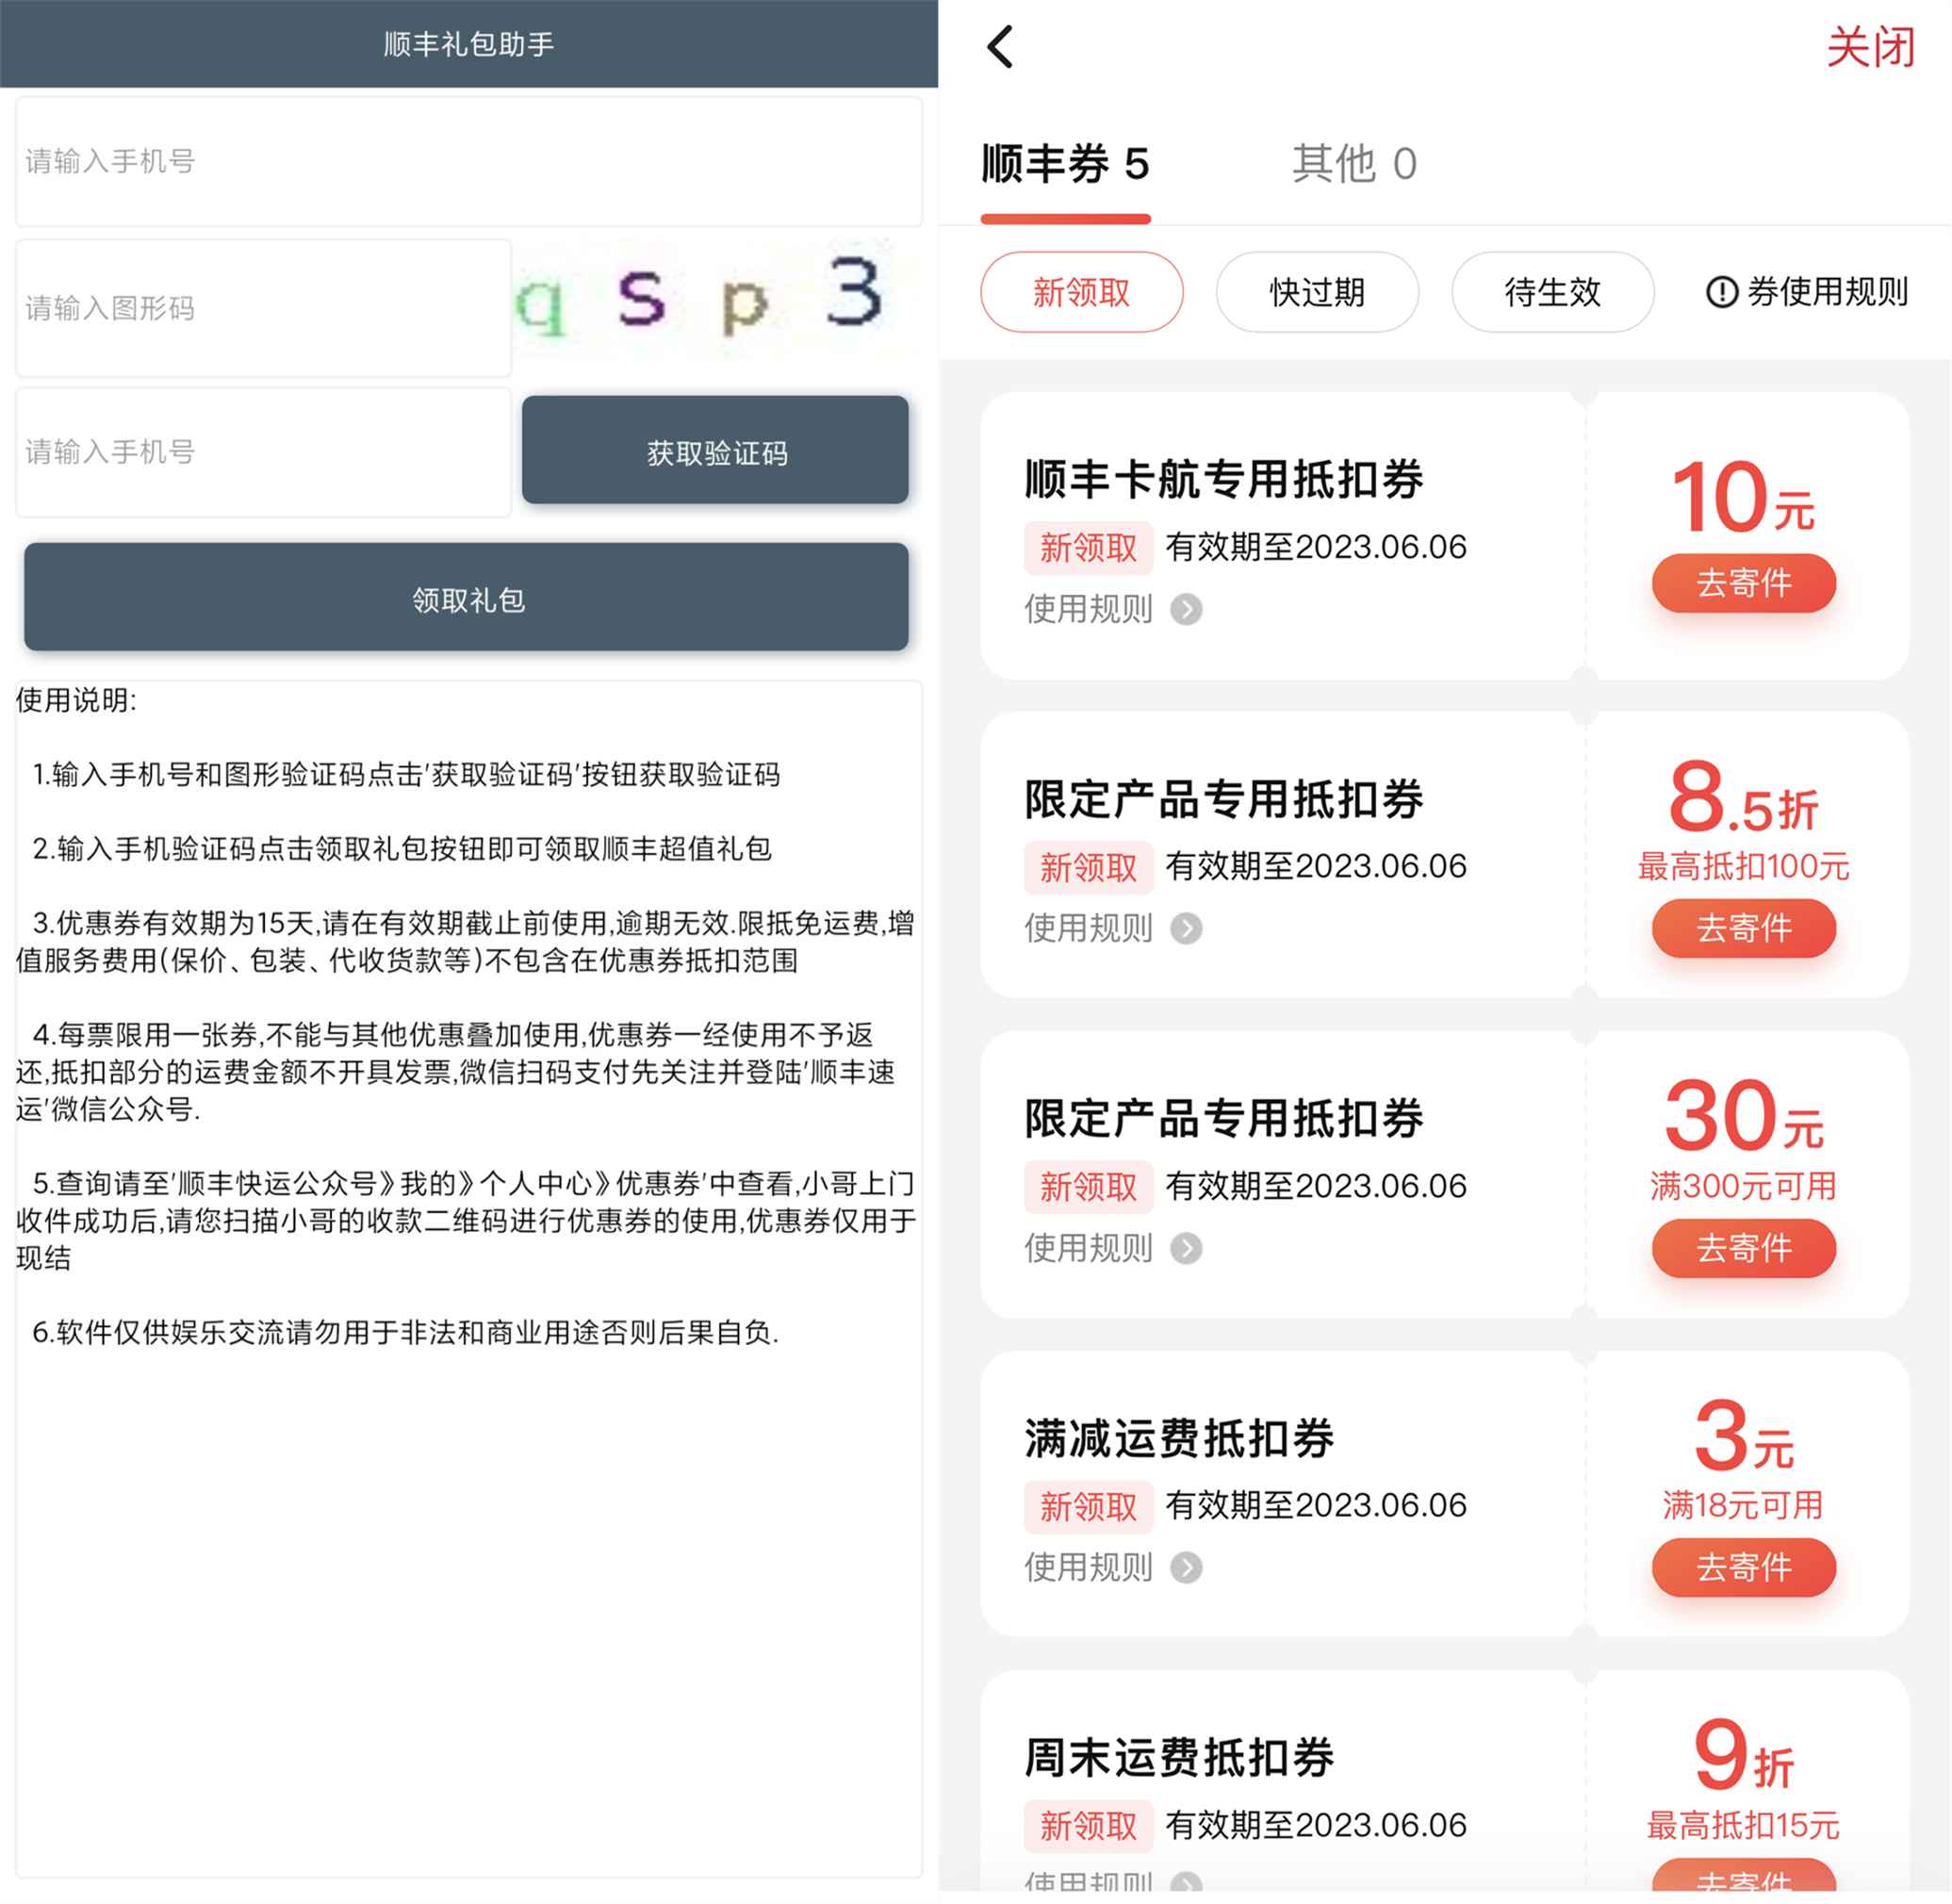Image resolution: width=1952 pixels, height=1904 pixels.
Task: Click the 请输入图形码 input field
Action: (263, 308)
